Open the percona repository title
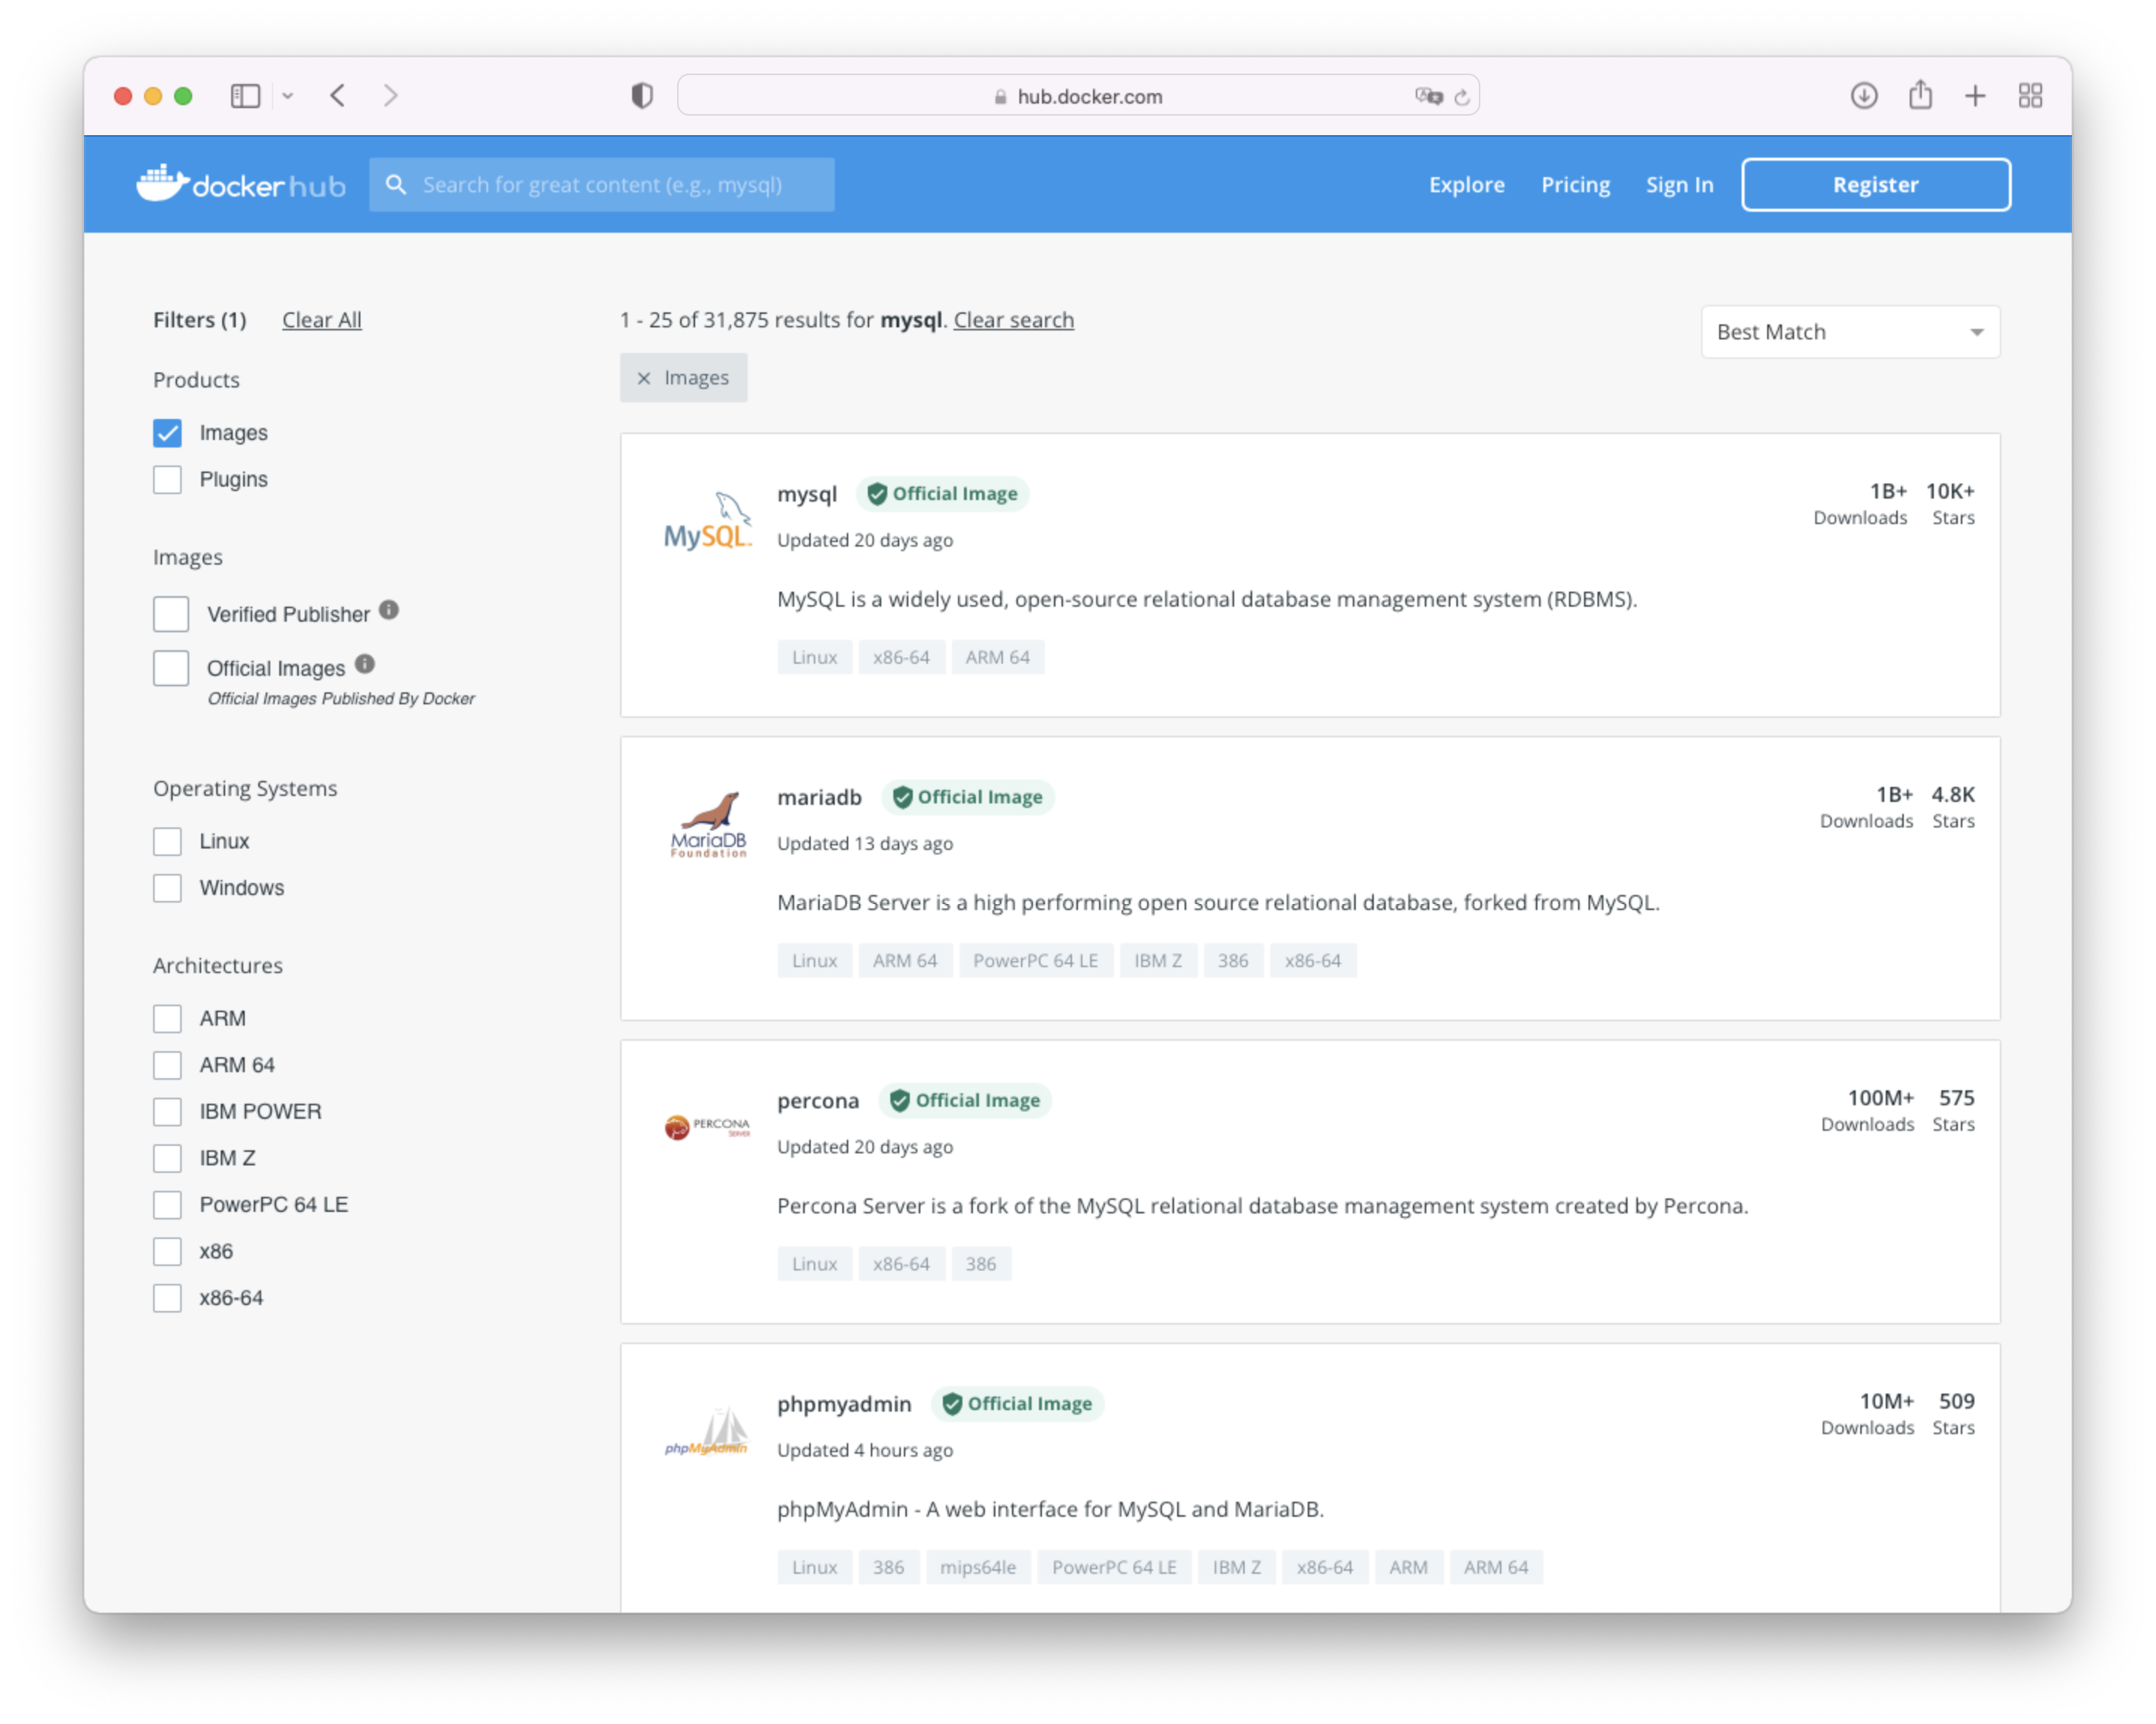 [x=818, y=1101]
